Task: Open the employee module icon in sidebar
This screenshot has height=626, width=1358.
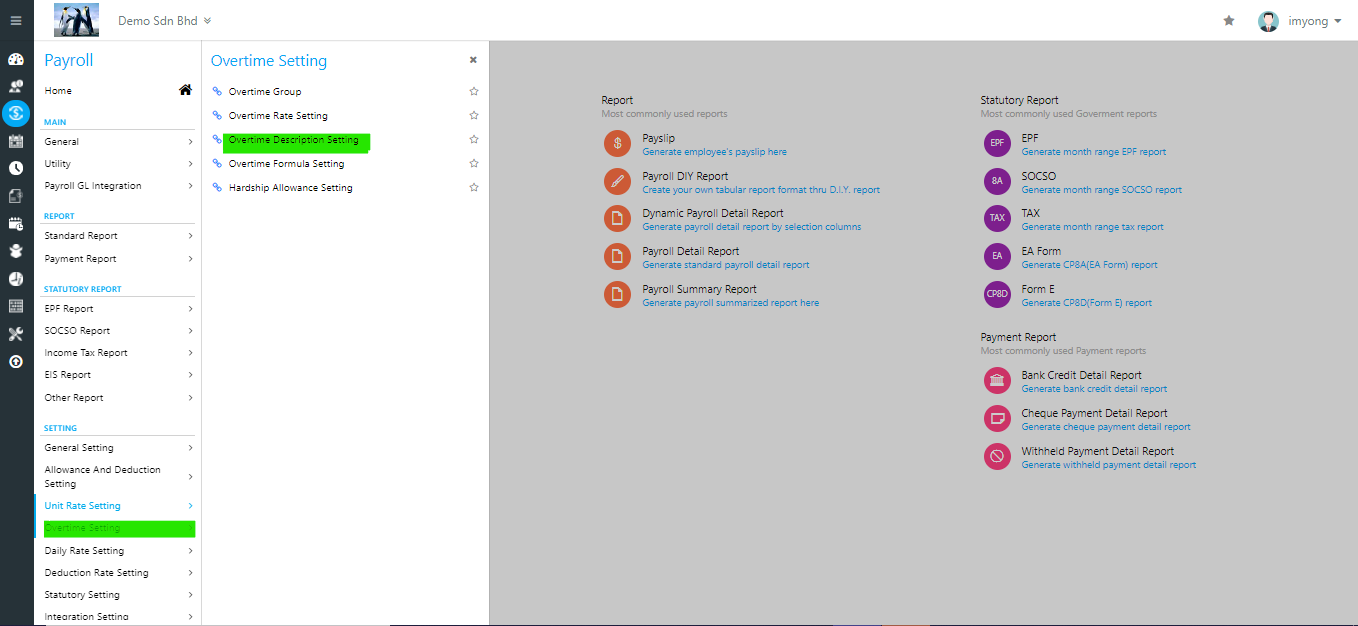Action: click(x=16, y=86)
